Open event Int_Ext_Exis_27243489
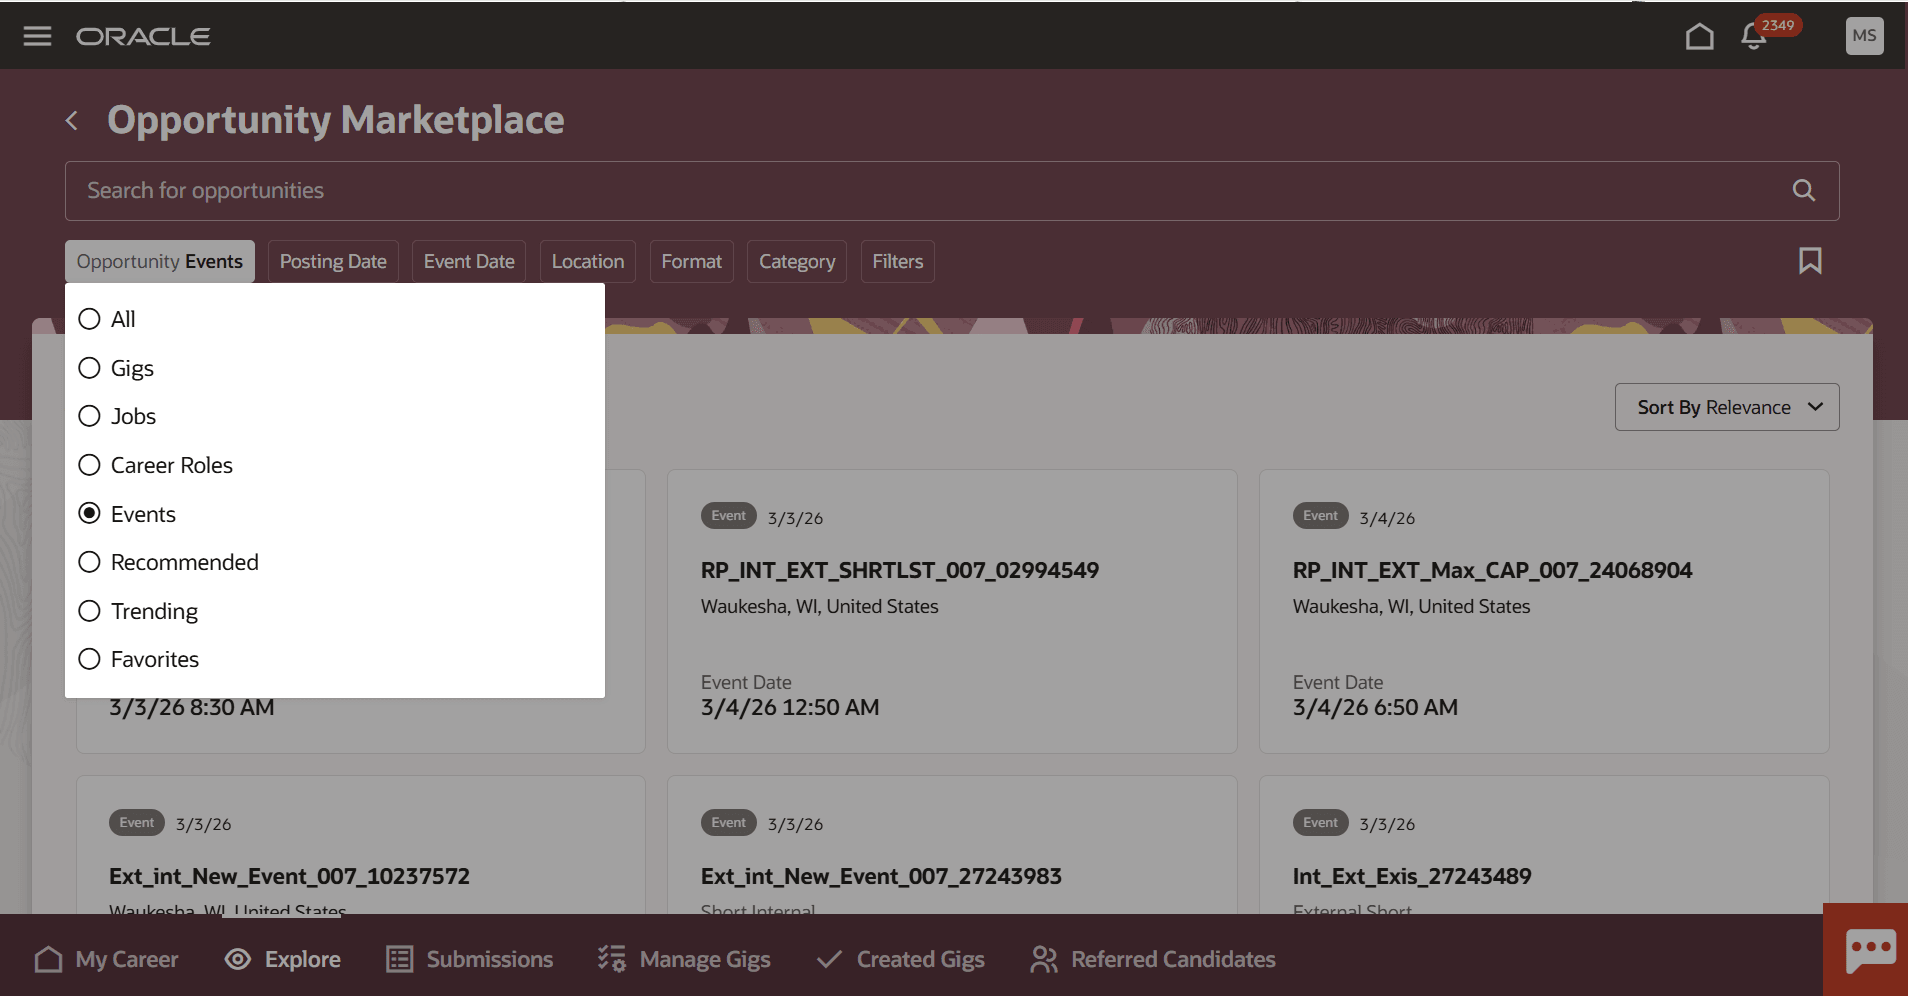The image size is (1908, 996). click(x=1412, y=876)
